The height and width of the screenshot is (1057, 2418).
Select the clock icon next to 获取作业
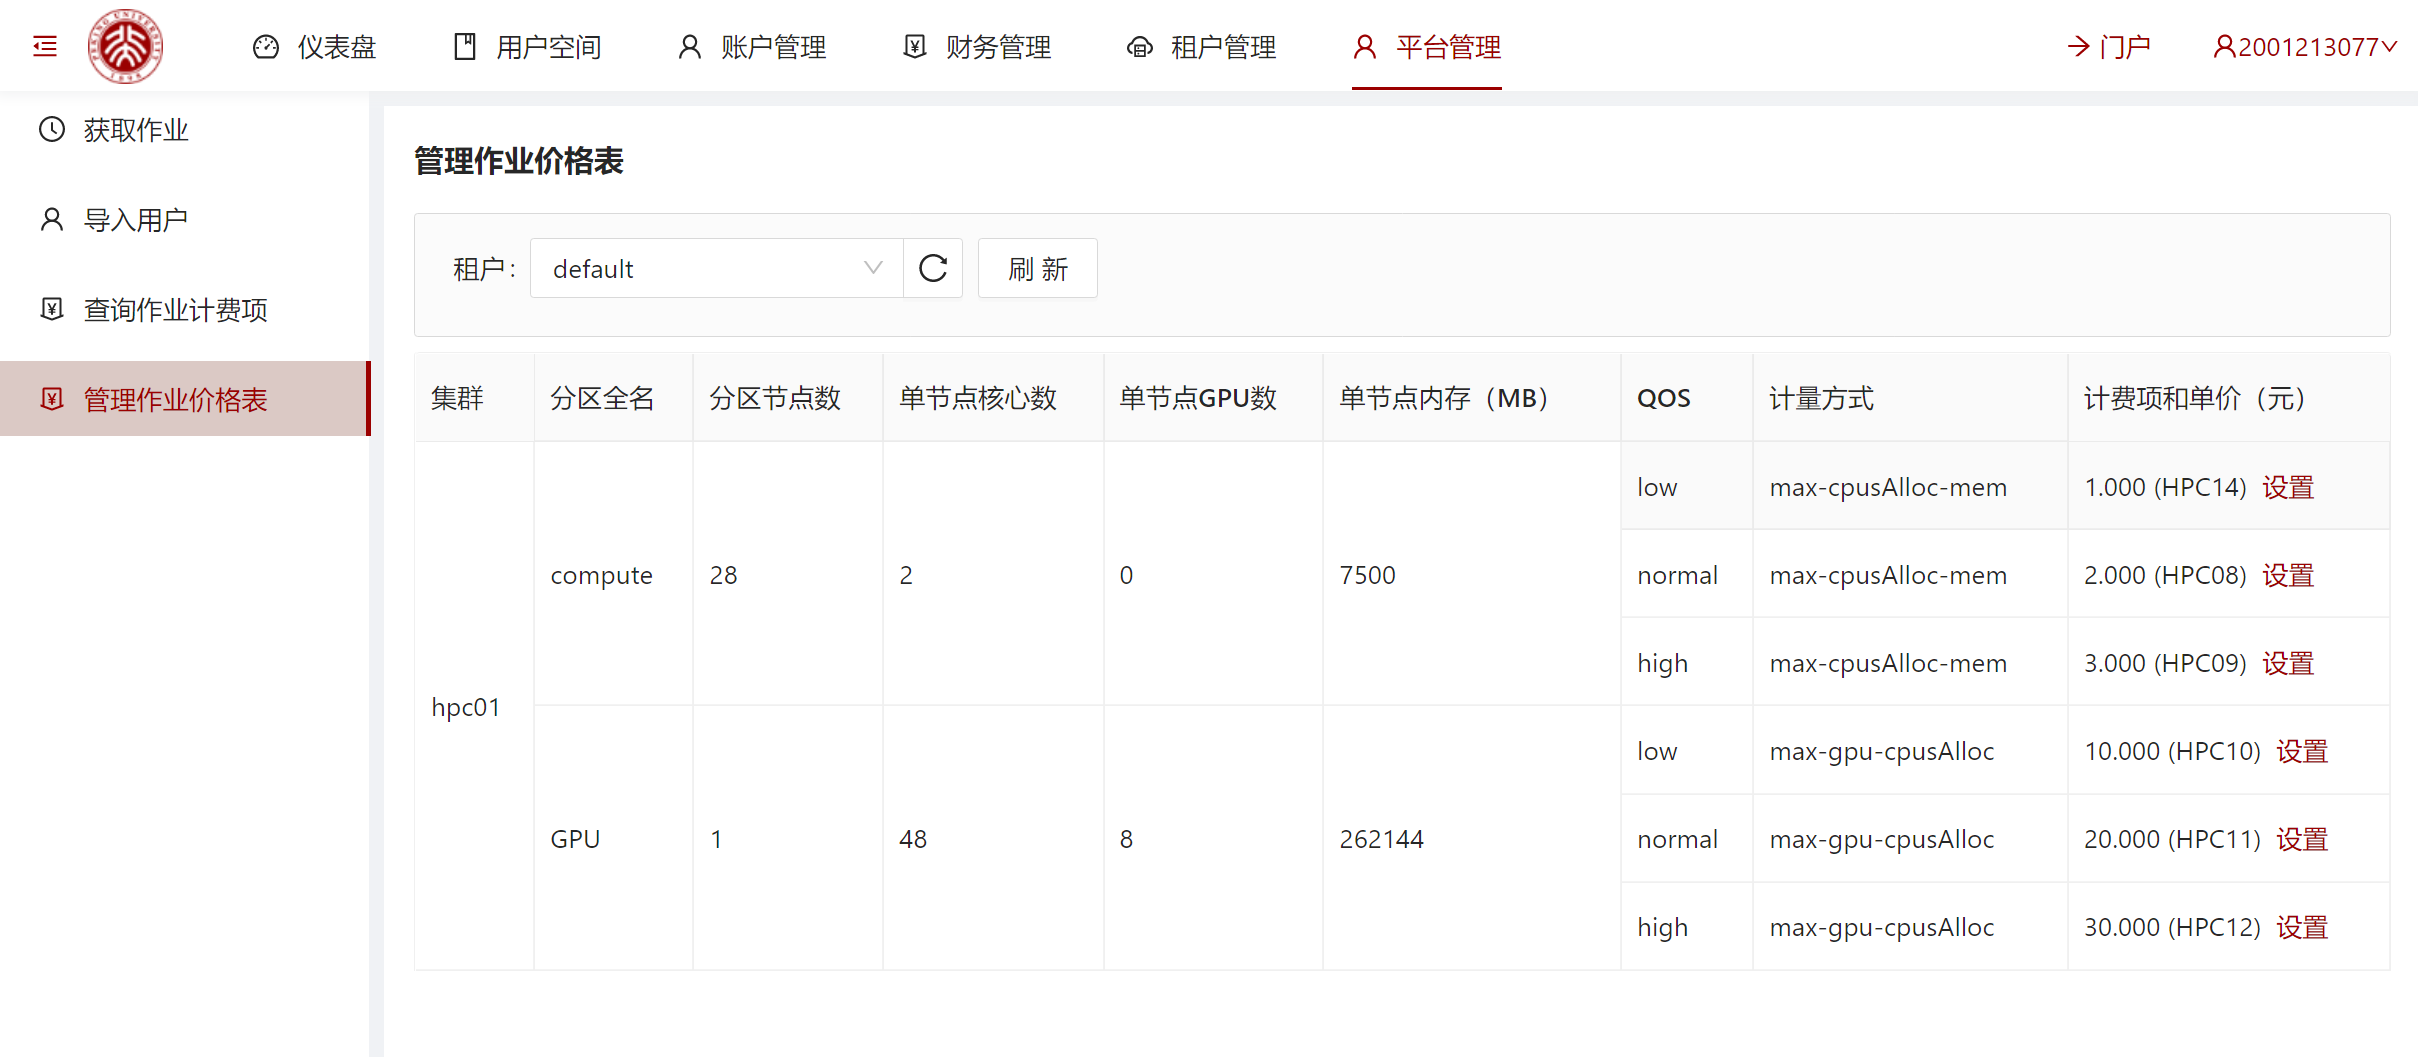(52, 129)
